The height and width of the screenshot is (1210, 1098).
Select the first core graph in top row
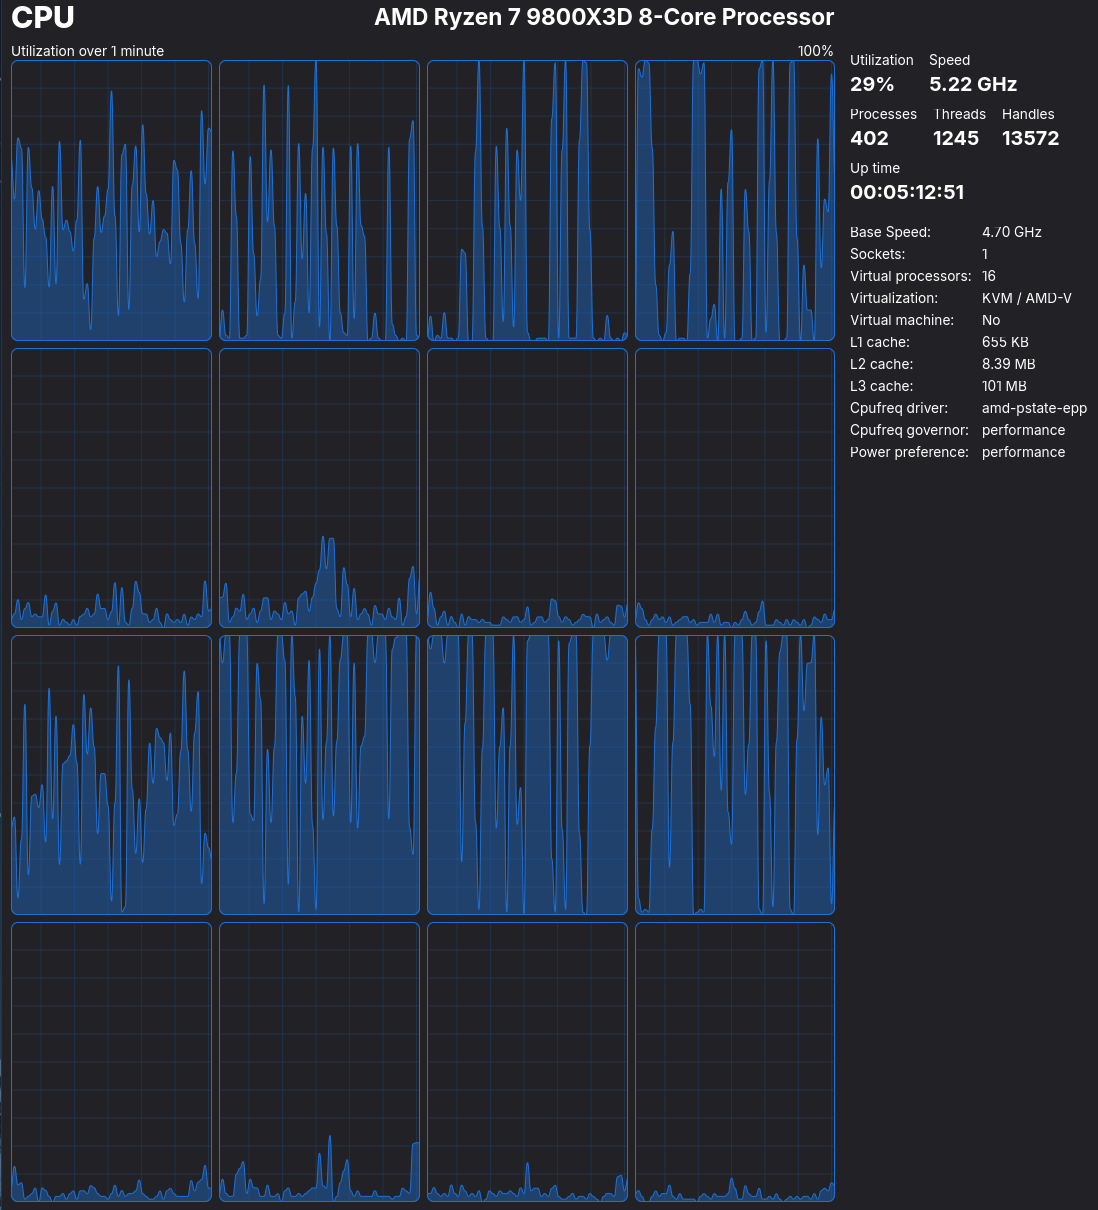click(111, 201)
